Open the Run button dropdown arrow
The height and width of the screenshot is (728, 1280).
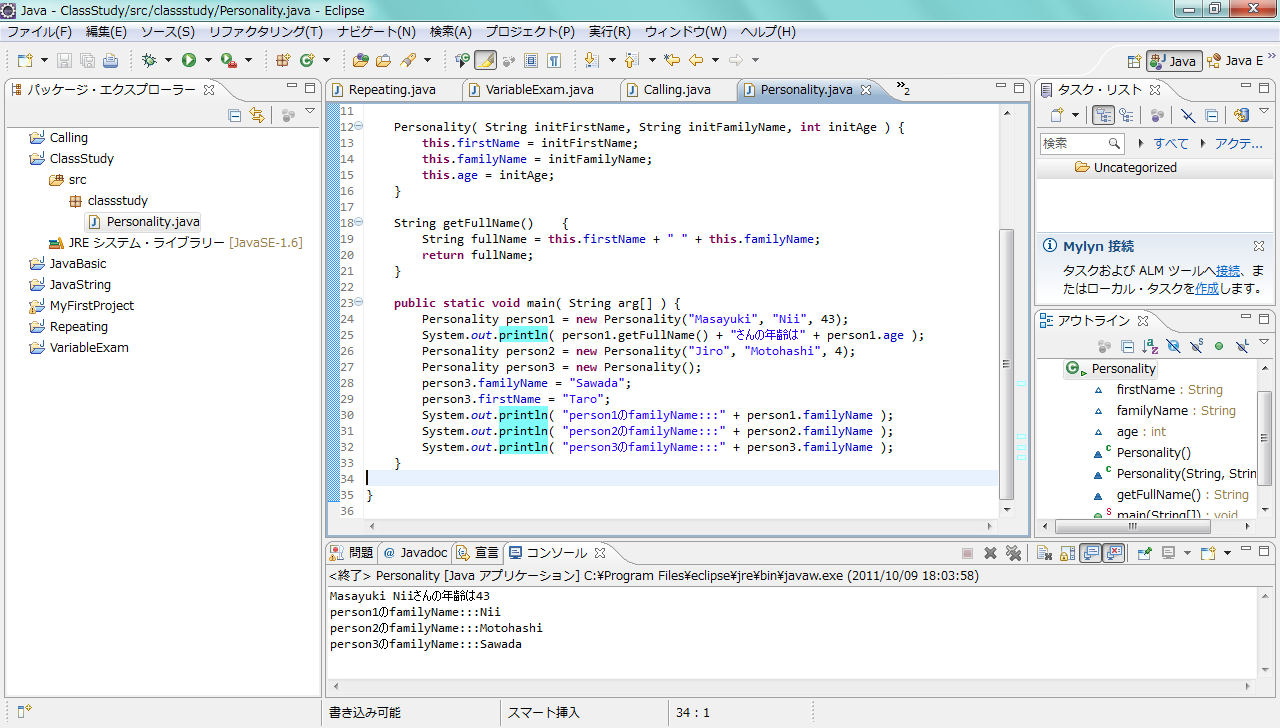pos(207,61)
